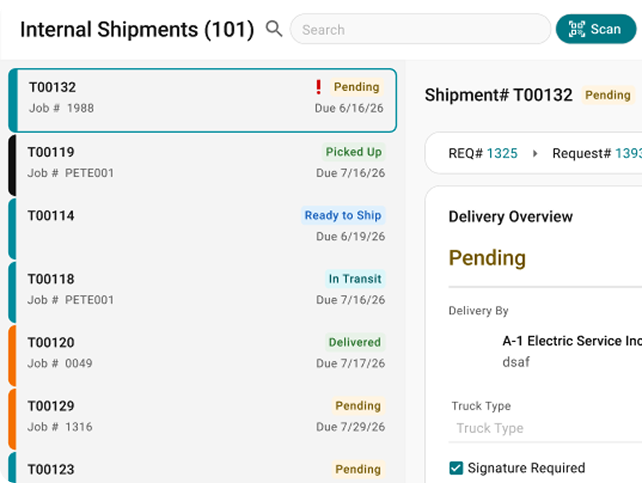Click the red exclamation alert icon on T00132
The height and width of the screenshot is (483, 642).
pos(318,87)
